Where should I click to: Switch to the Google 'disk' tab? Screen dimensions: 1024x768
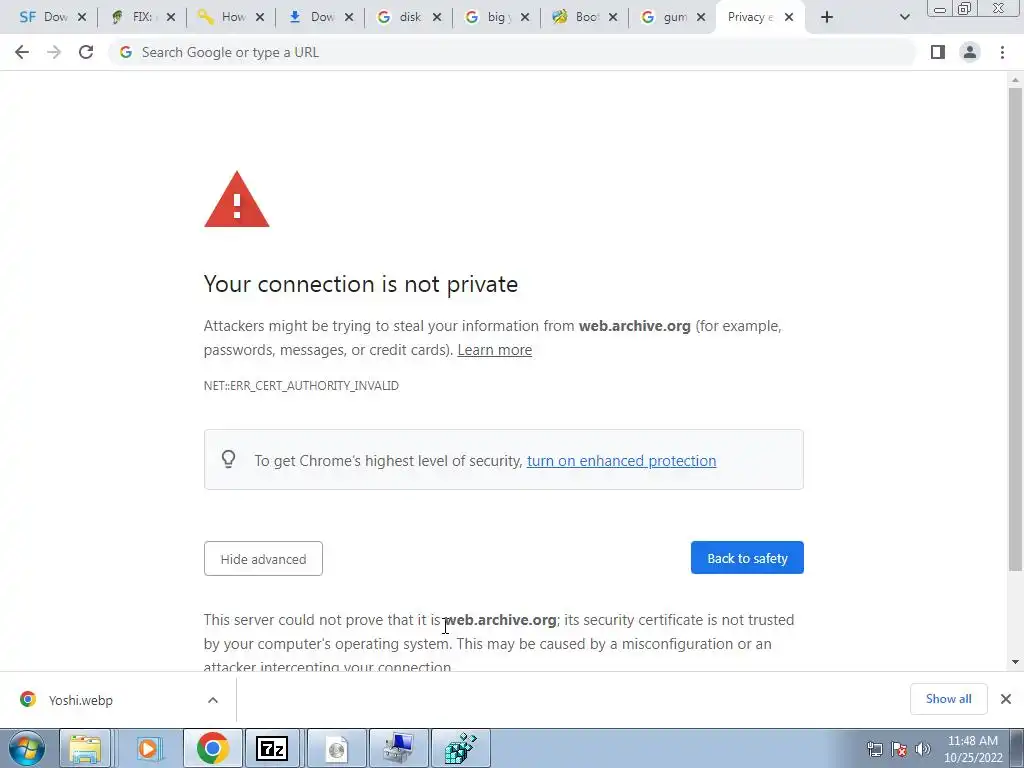[x=407, y=17]
